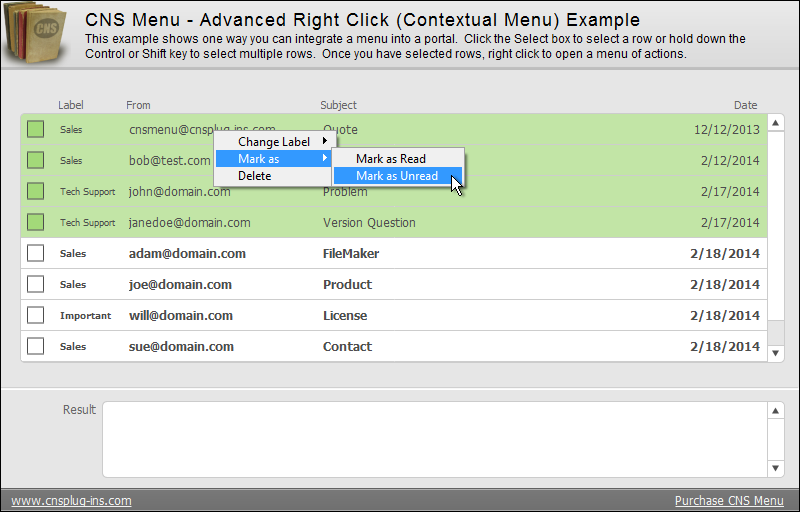Click the 2/12/2014 date cell
Screen dimensions: 800x512
(x=730, y=161)
